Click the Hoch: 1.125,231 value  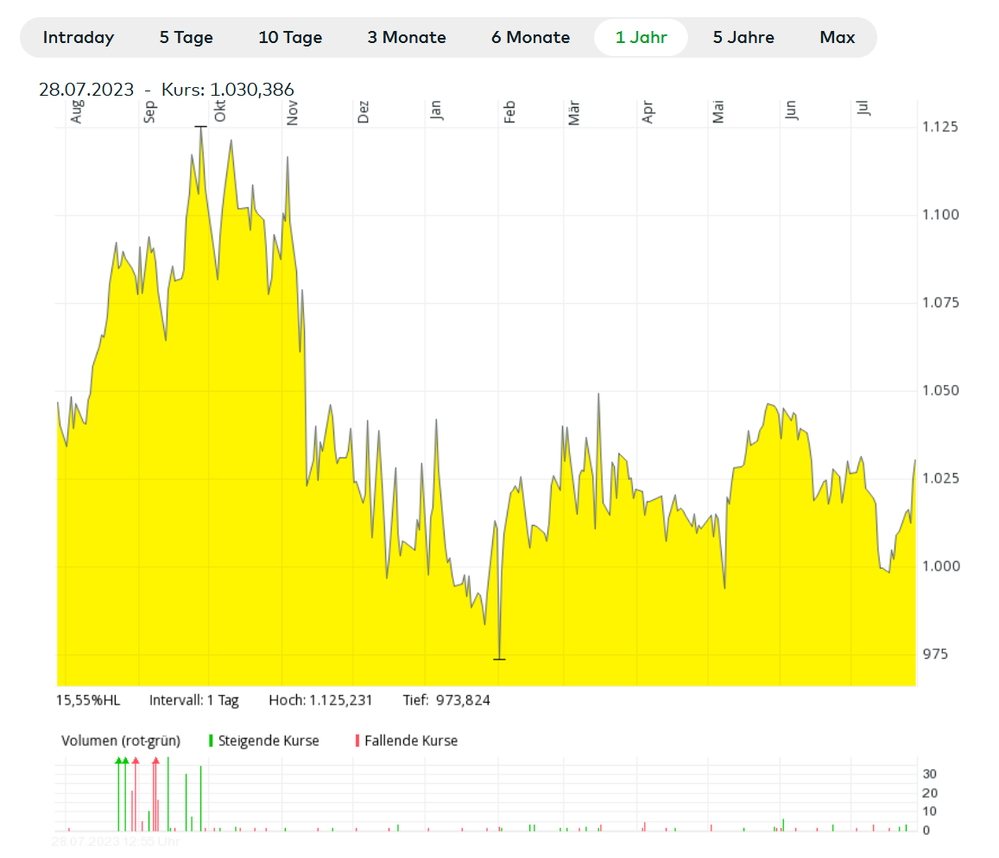320,701
